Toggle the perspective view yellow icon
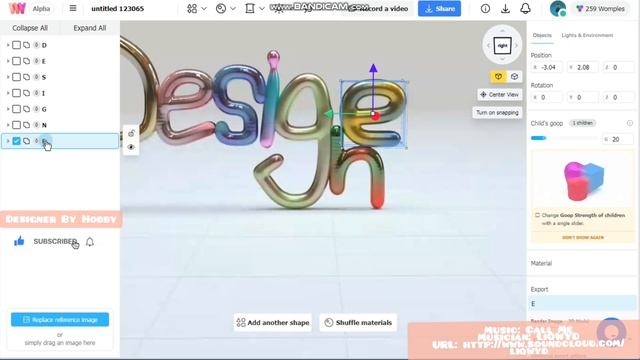Viewport: 640px width, 360px height. pyautogui.click(x=498, y=76)
